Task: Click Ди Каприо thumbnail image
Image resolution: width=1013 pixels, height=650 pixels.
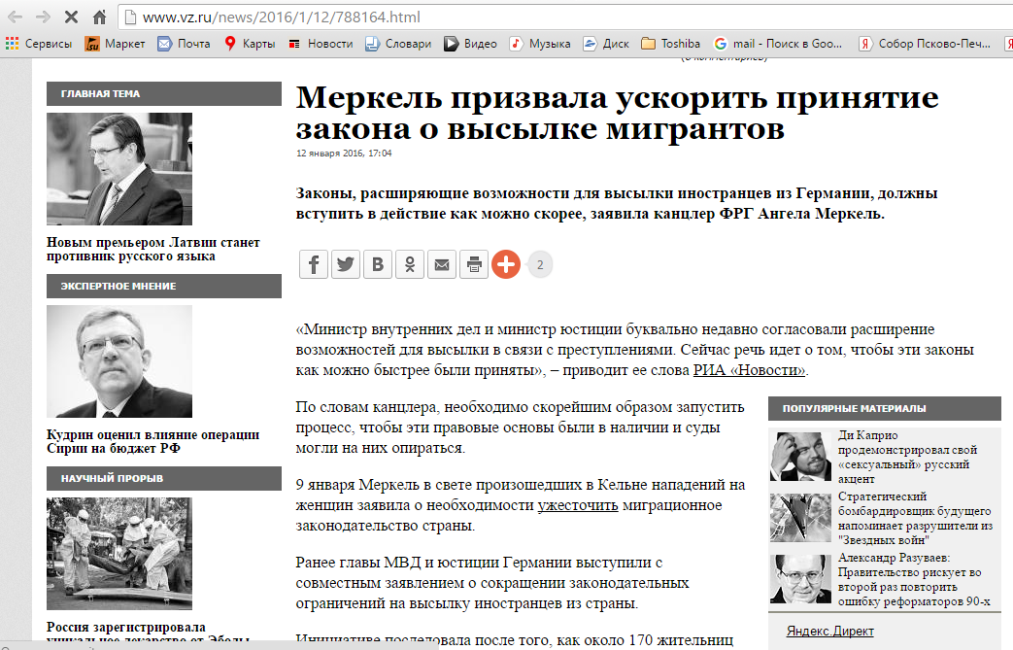Action: [800, 457]
